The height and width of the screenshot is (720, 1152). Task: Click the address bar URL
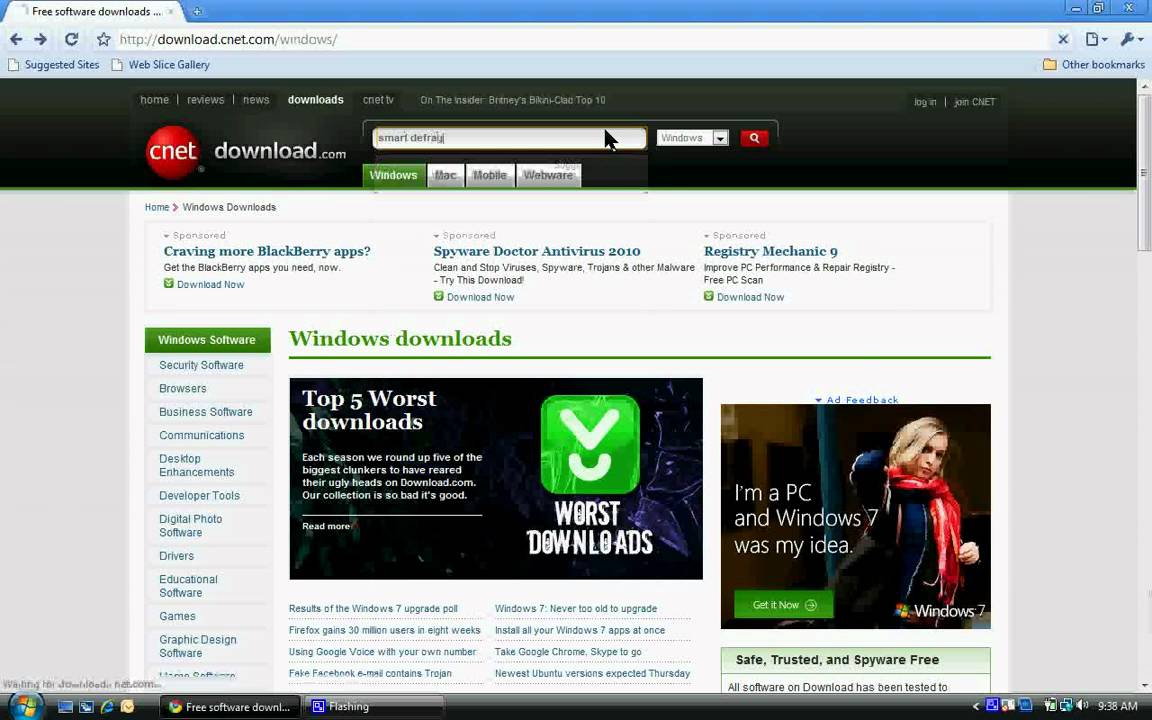tap(228, 40)
